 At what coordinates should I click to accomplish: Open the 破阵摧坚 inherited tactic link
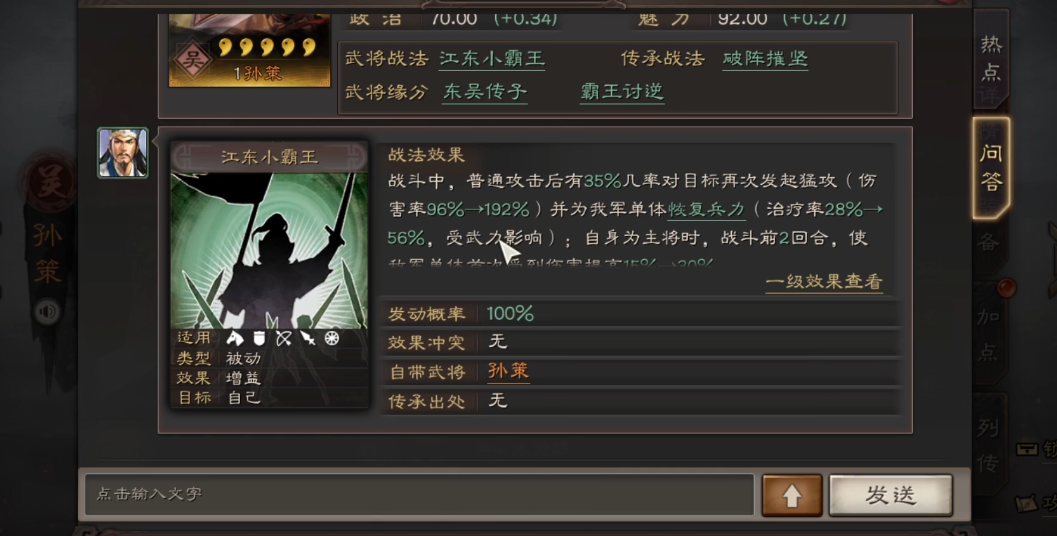coord(765,59)
